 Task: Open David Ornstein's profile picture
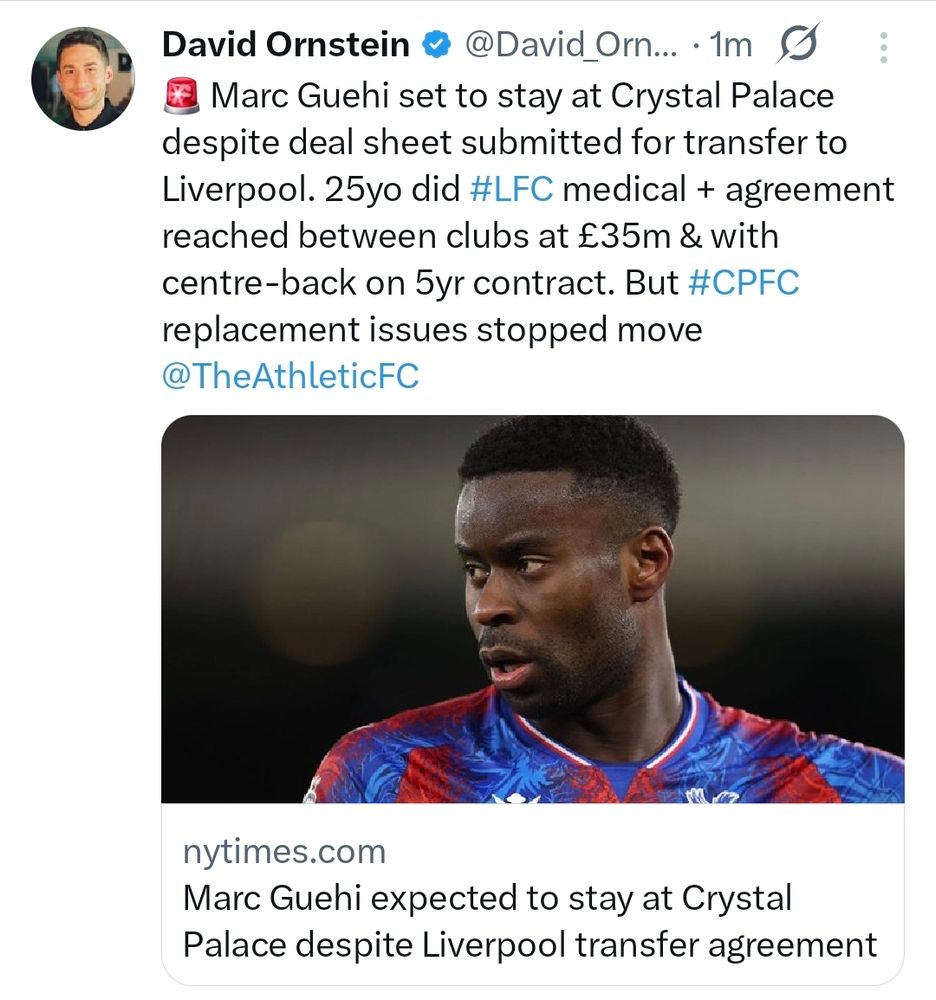tap(83, 78)
